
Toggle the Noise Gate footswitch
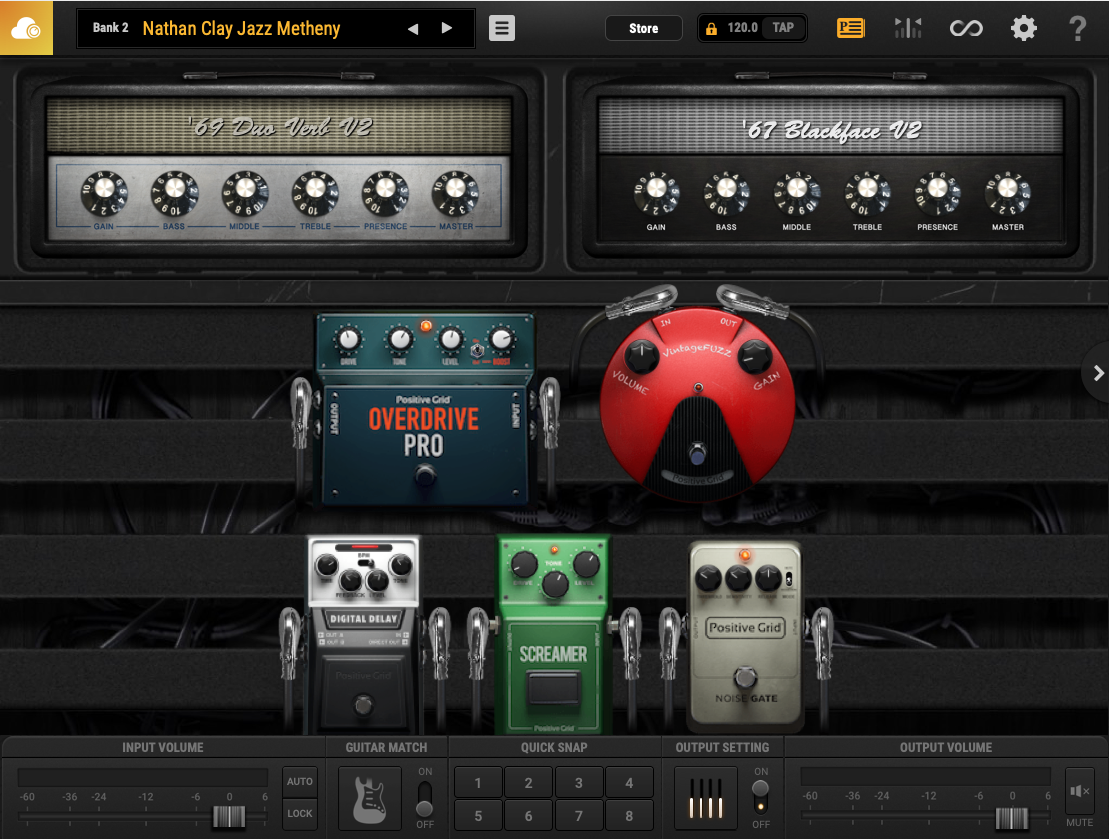click(x=745, y=677)
